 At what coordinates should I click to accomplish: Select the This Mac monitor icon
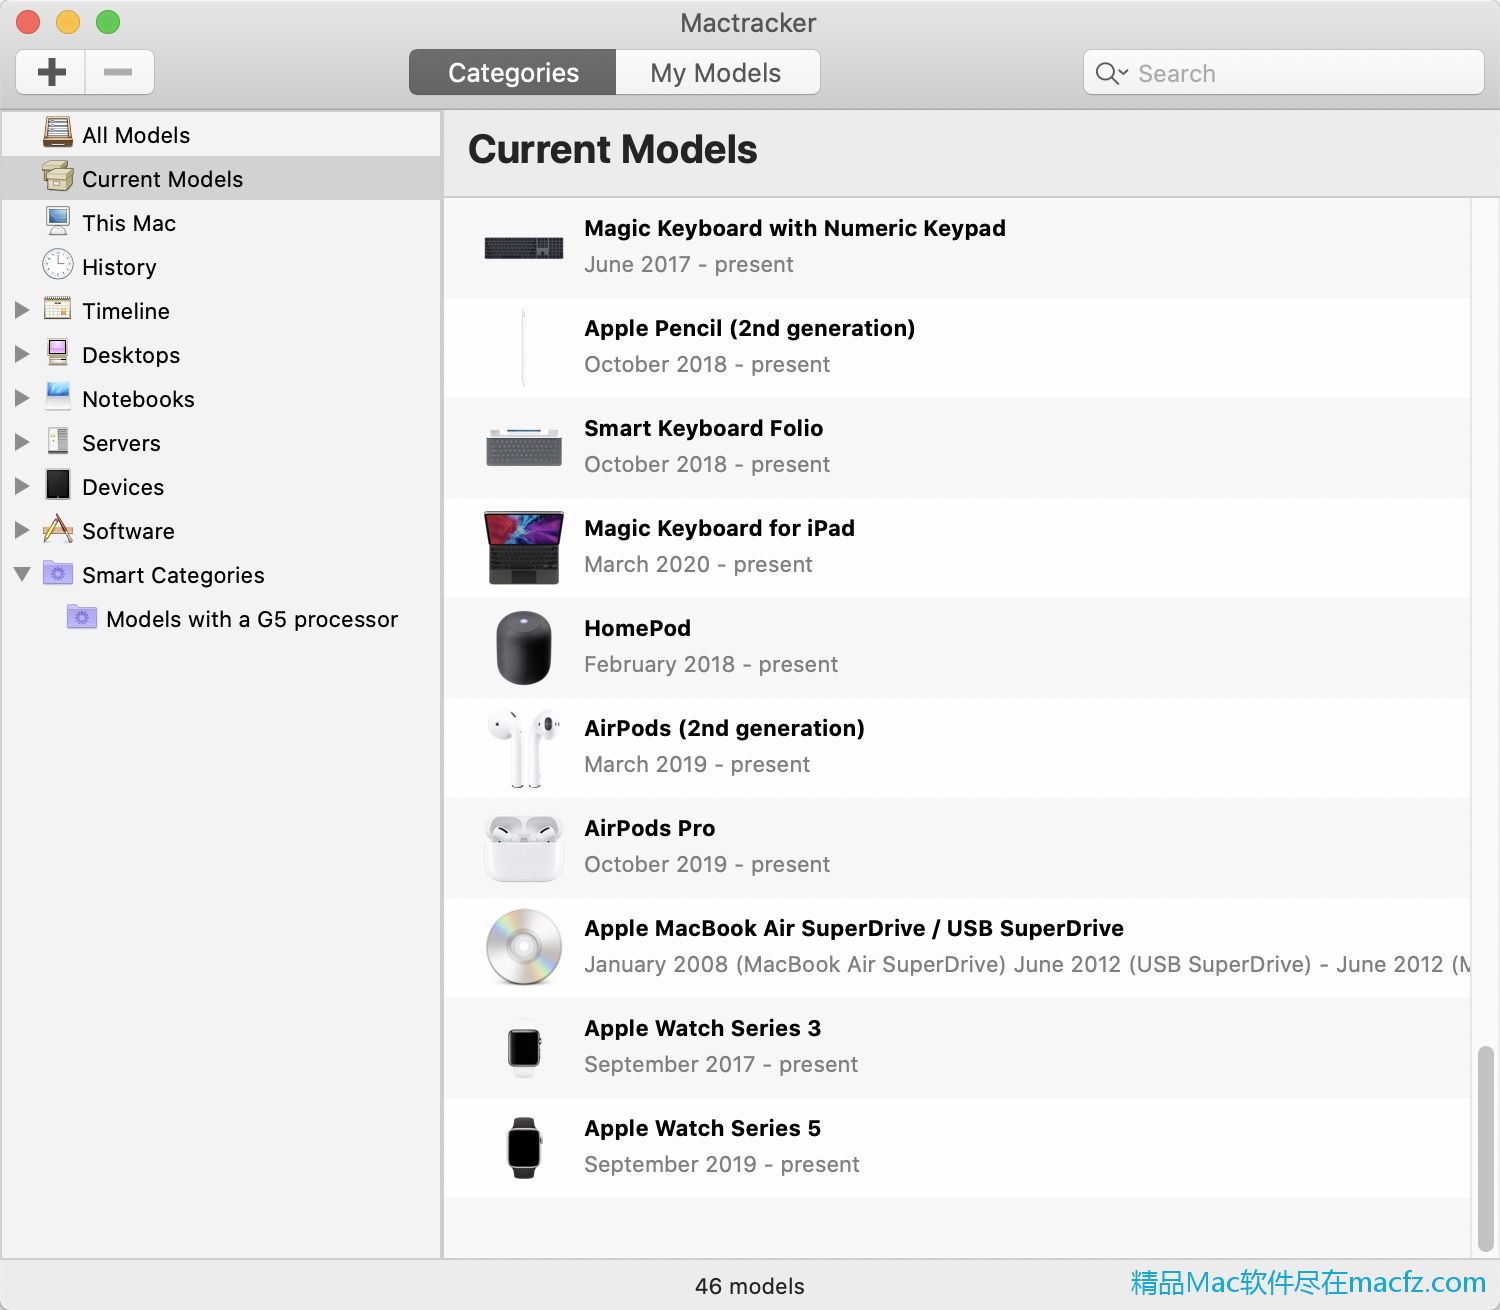point(58,221)
